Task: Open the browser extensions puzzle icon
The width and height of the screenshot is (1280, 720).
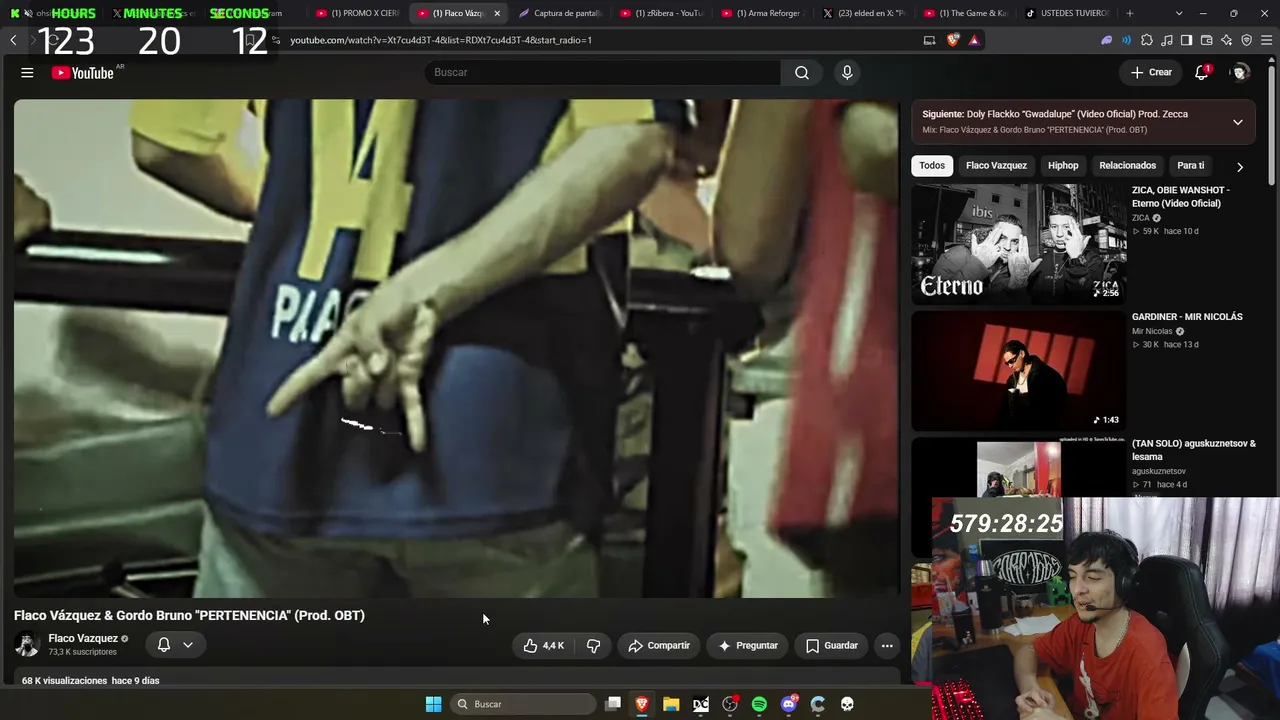Action: click(1146, 40)
